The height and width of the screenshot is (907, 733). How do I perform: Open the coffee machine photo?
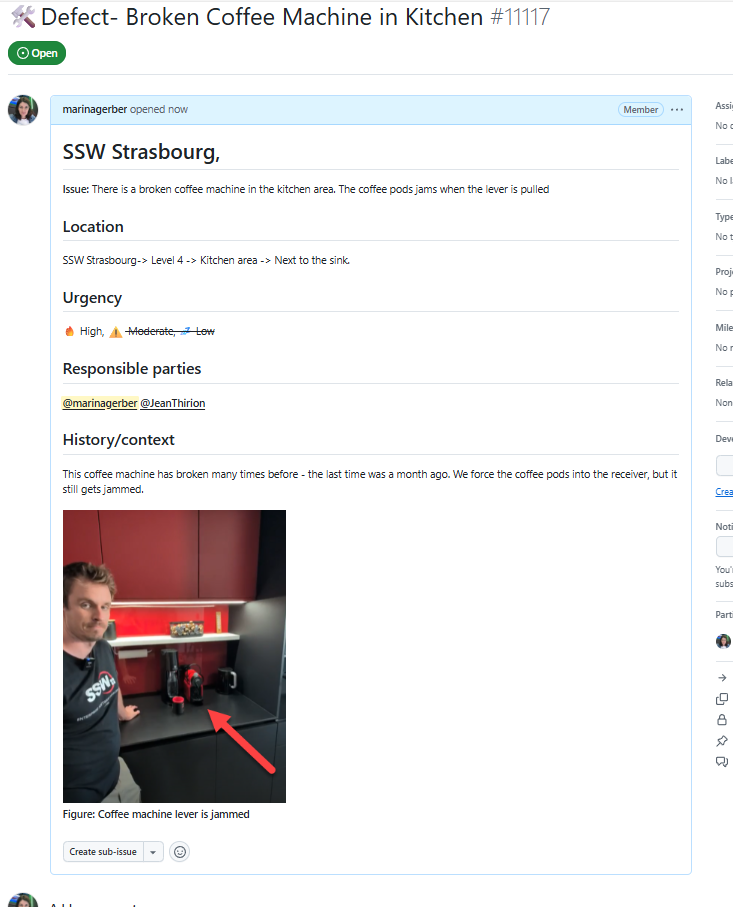click(174, 656)
